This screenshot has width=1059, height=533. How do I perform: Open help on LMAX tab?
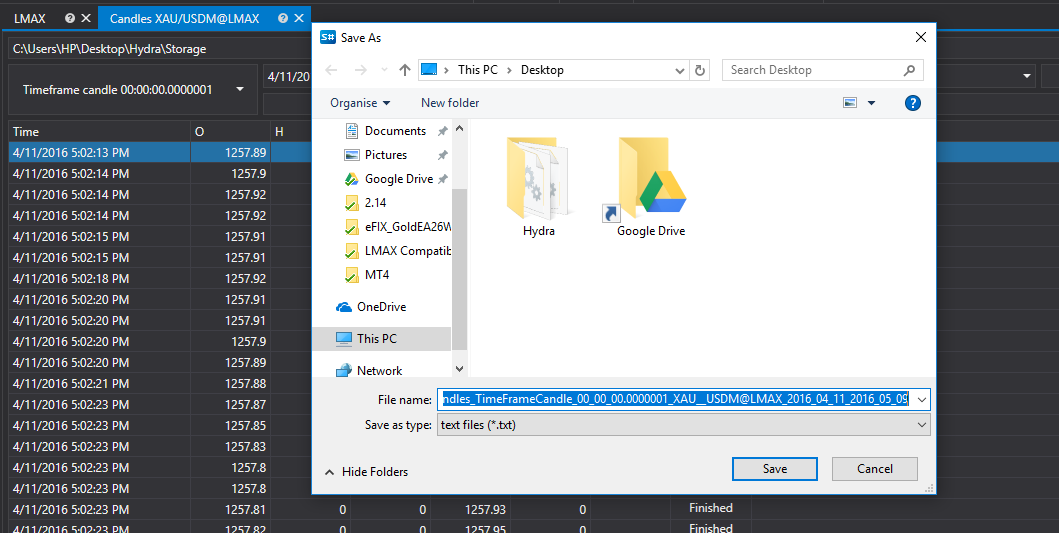tap(70, 18)
